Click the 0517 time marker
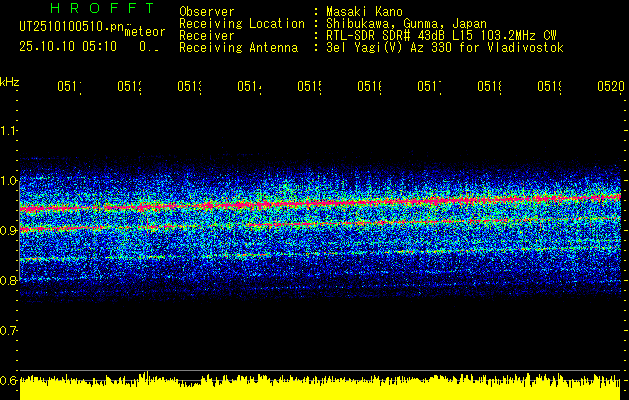This screenshot has width=629, height=400. (x=430, y=87)
